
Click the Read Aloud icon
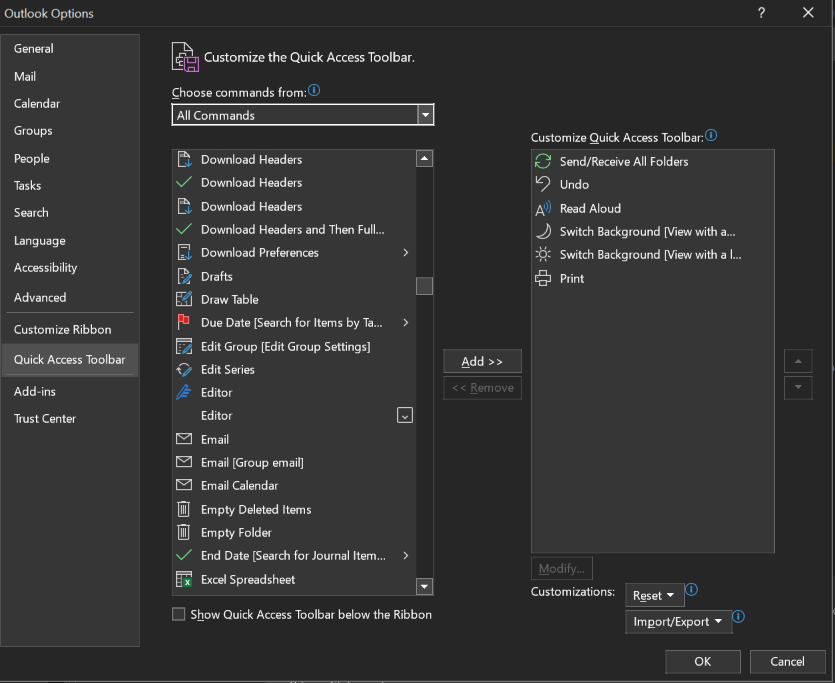(543, 208)
